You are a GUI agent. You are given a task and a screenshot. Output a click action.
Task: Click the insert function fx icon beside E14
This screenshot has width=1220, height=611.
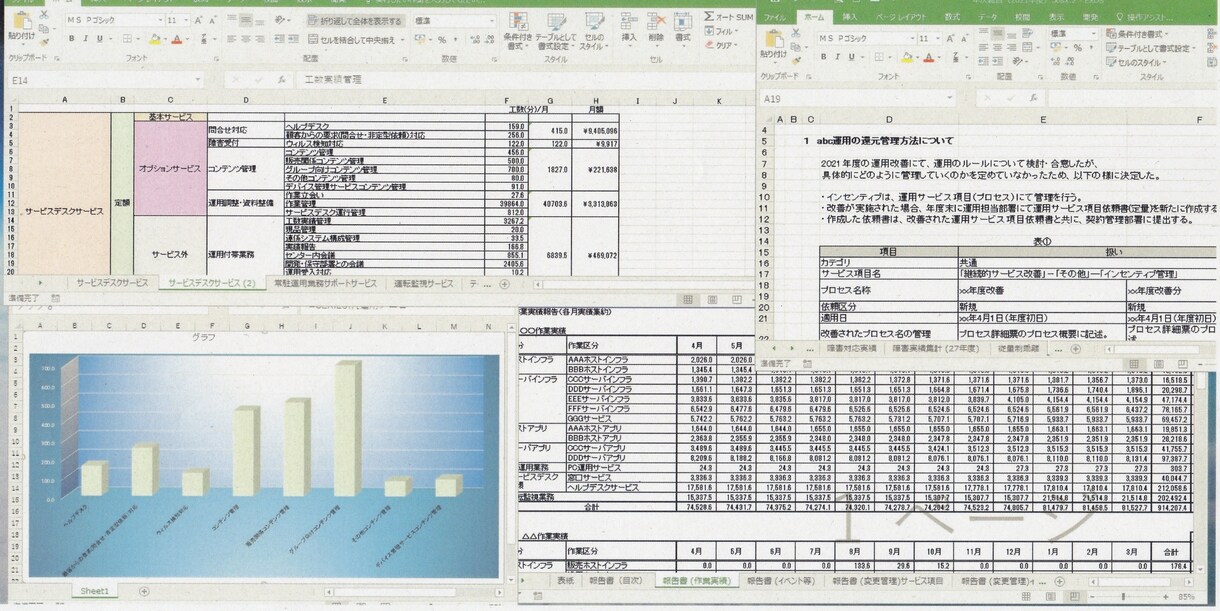(282, 79)
